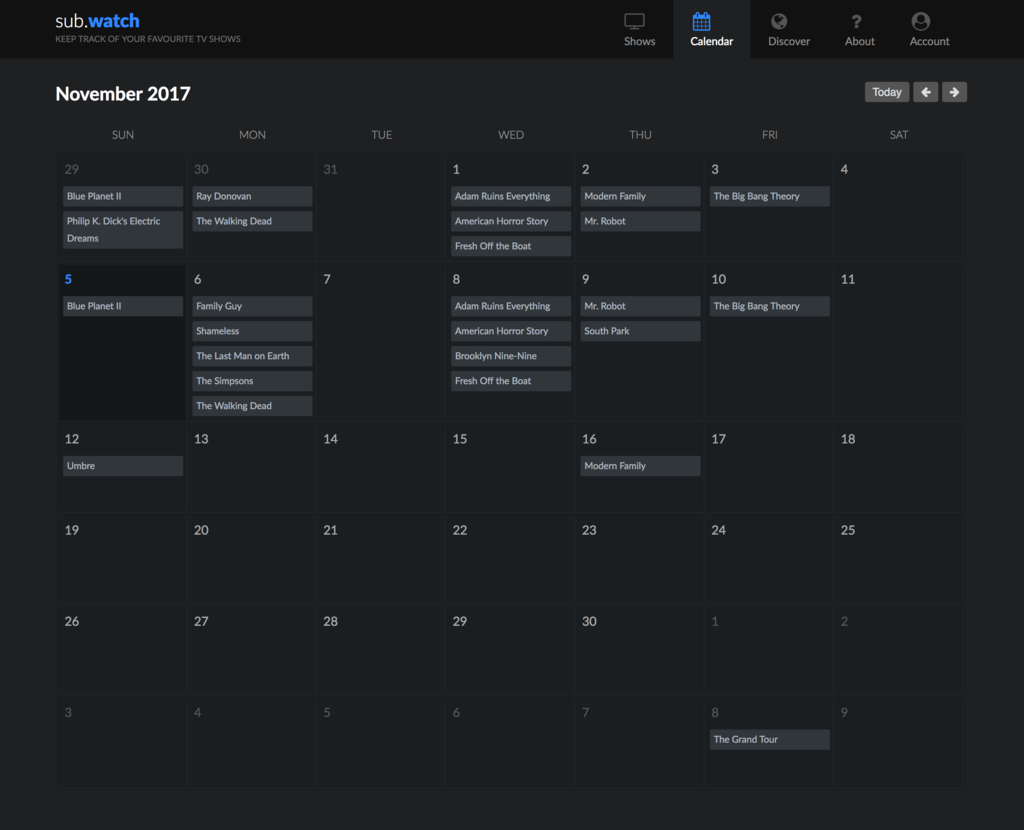
Task: Go to next month arrow
Action: (x=954, y=92)
